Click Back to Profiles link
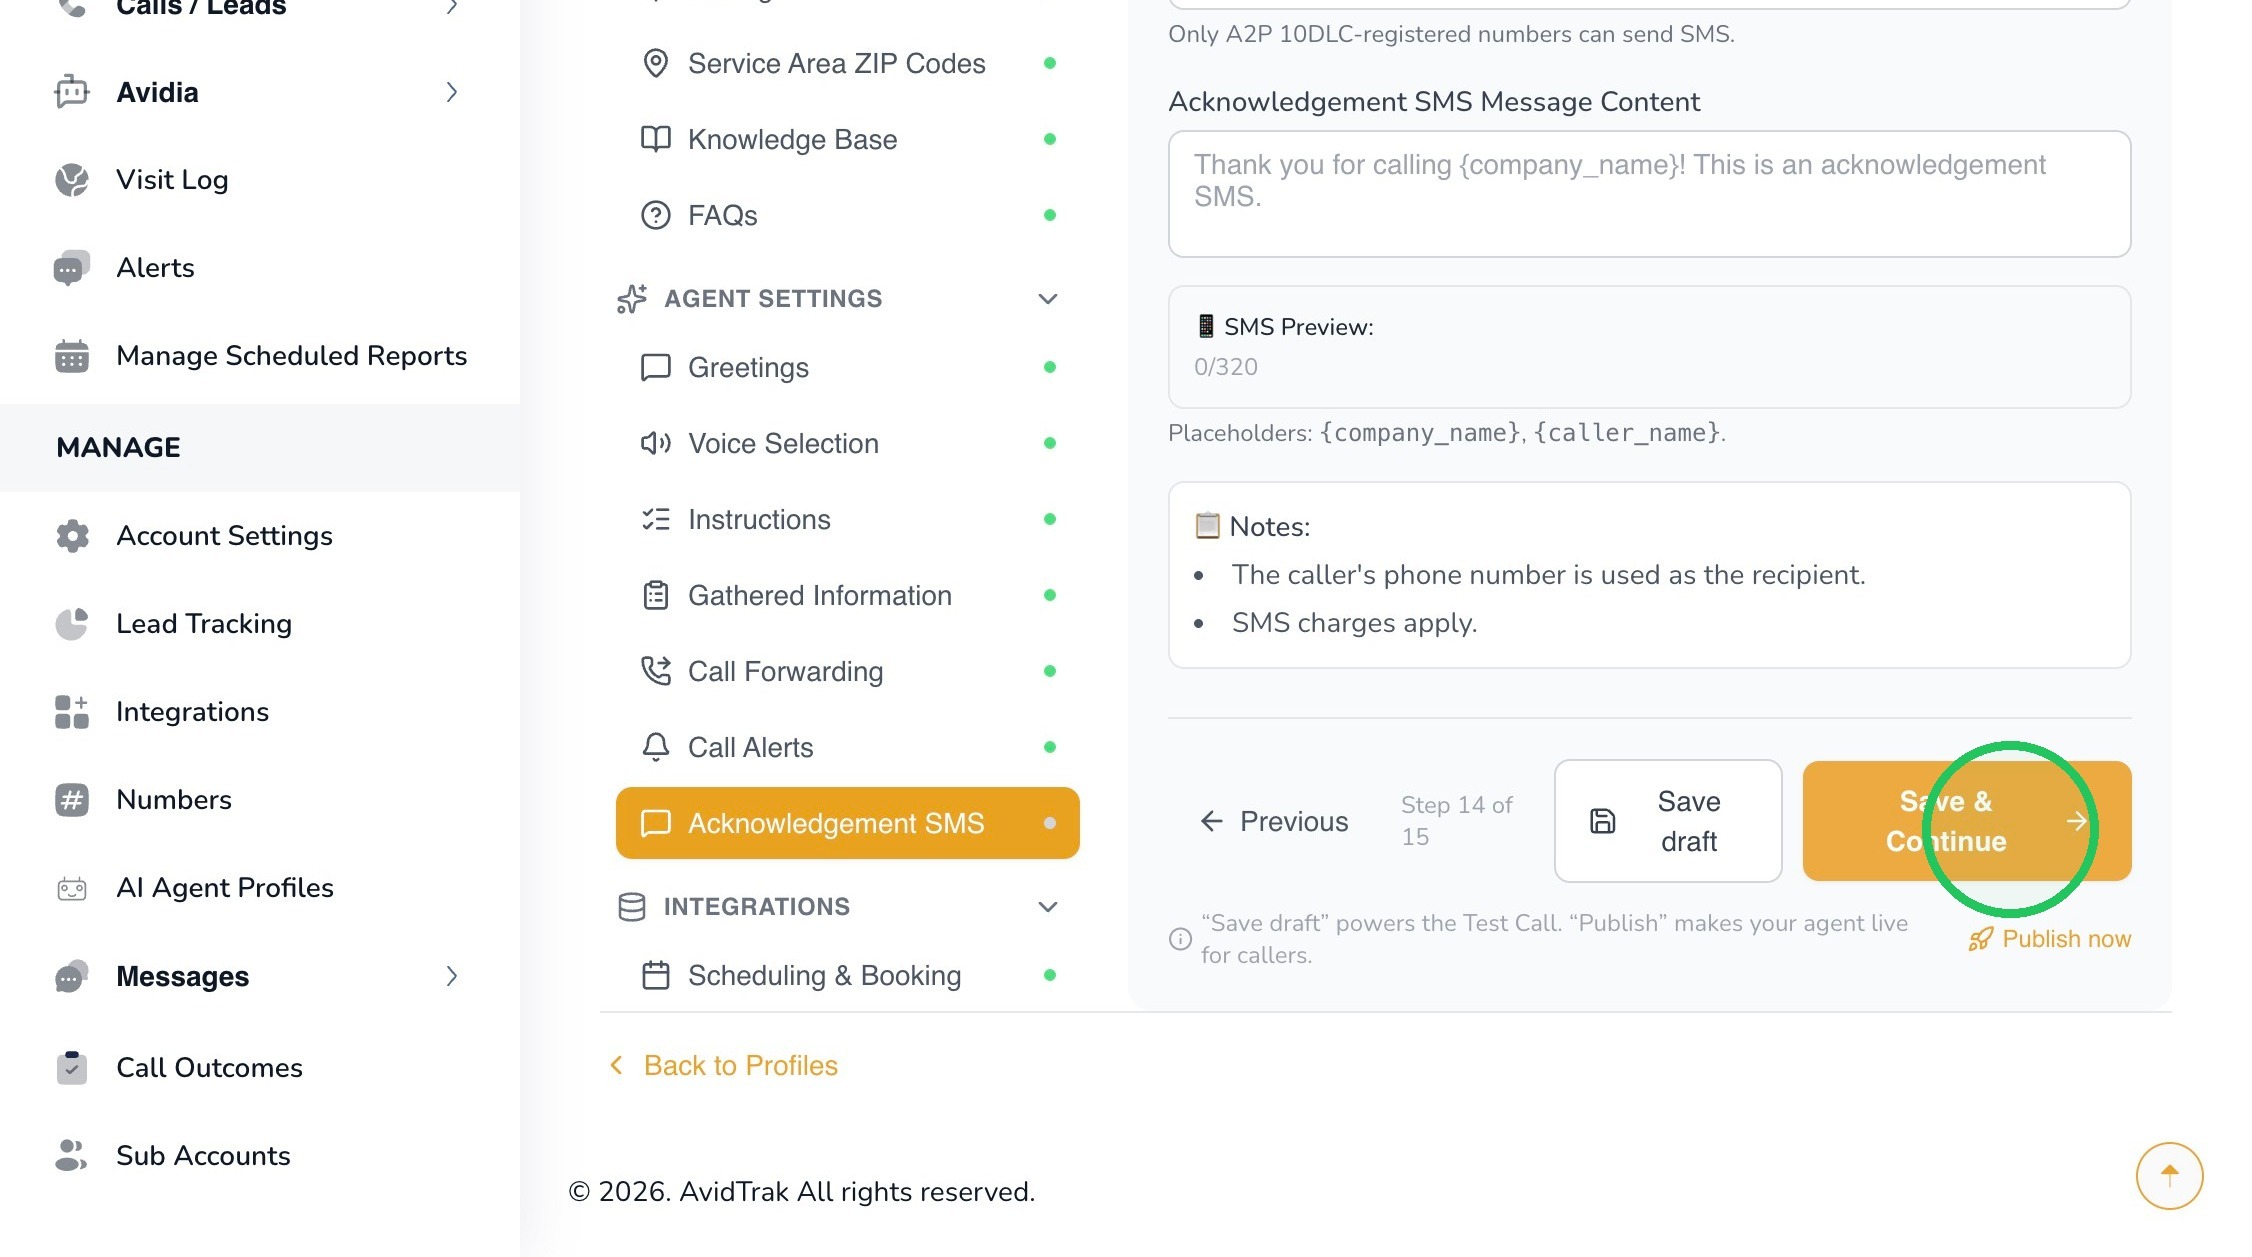The height and width of the screenshot is (1257, 2252). [724, 1065]
